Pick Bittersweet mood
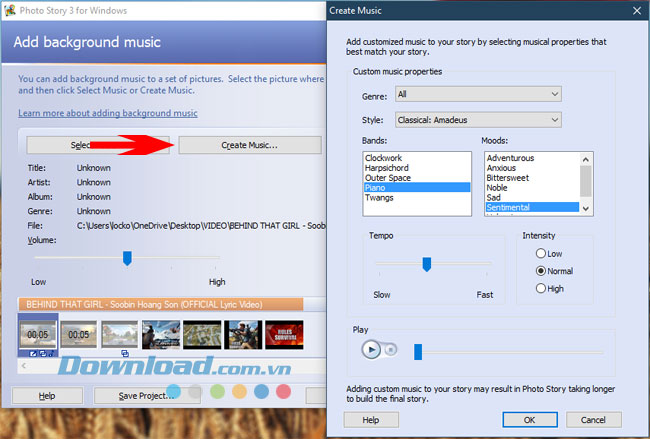This screenshot has width=650, height=439. [532, 178]
